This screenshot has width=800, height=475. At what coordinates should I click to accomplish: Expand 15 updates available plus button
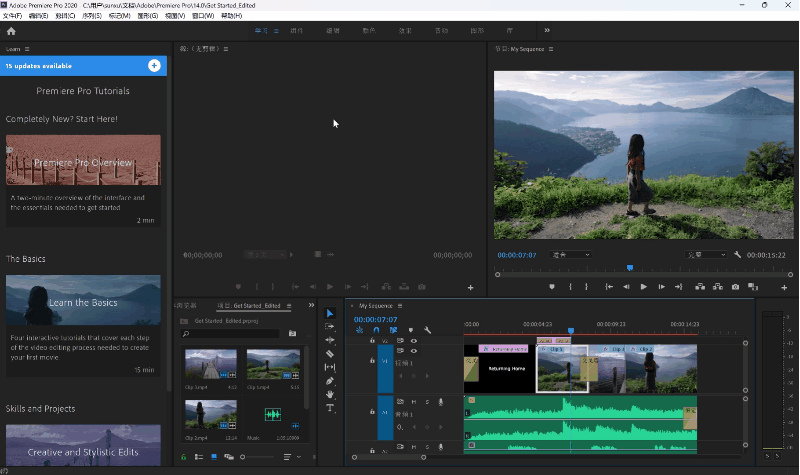154,65
